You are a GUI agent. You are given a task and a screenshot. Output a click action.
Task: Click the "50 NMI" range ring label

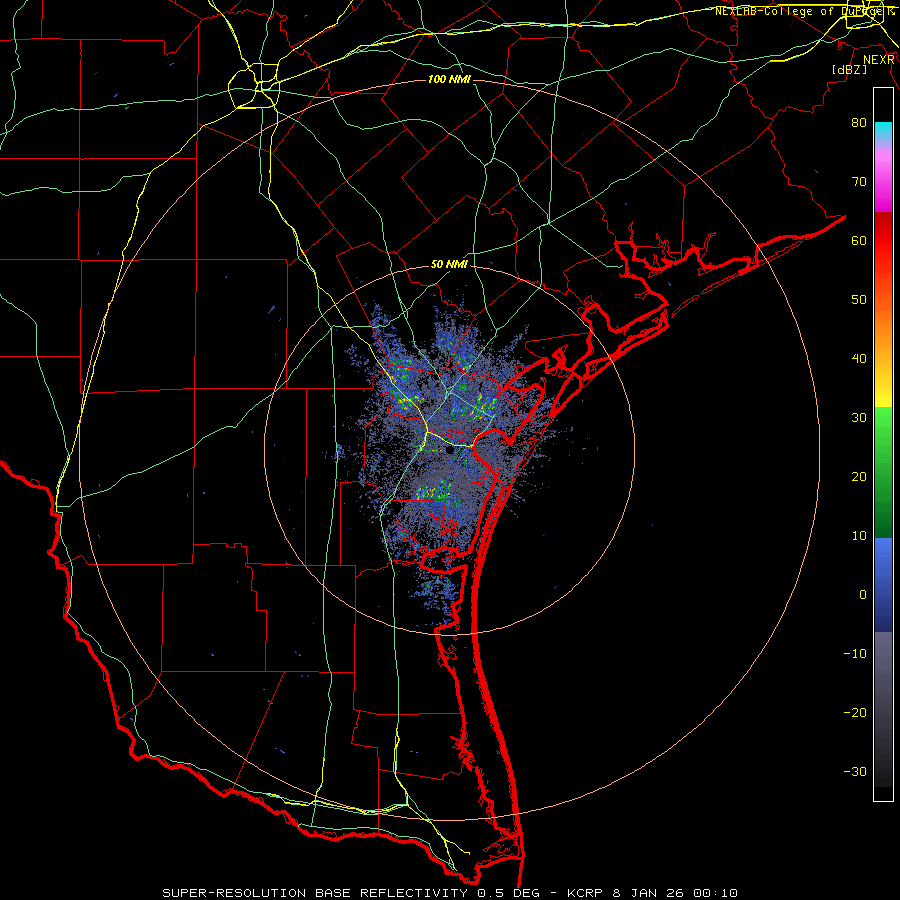[x=449, y=265]
